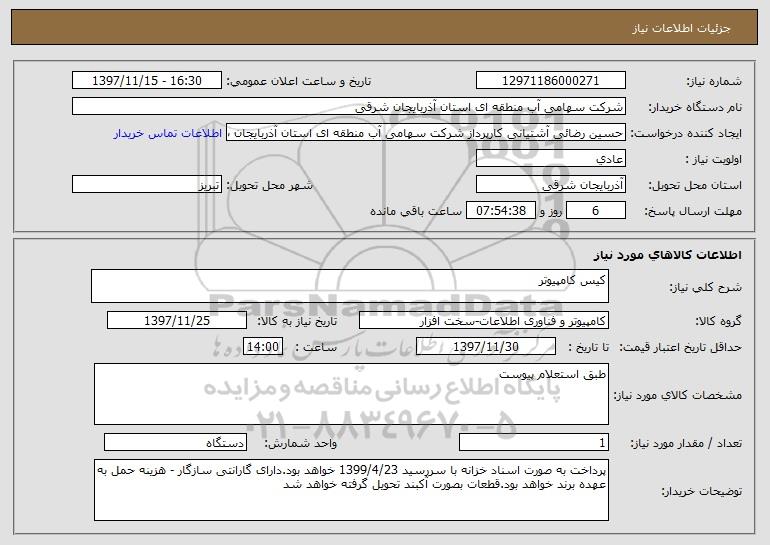Click the شماره نیاز label
770x545 pixels.
click(x=714, y=82)
